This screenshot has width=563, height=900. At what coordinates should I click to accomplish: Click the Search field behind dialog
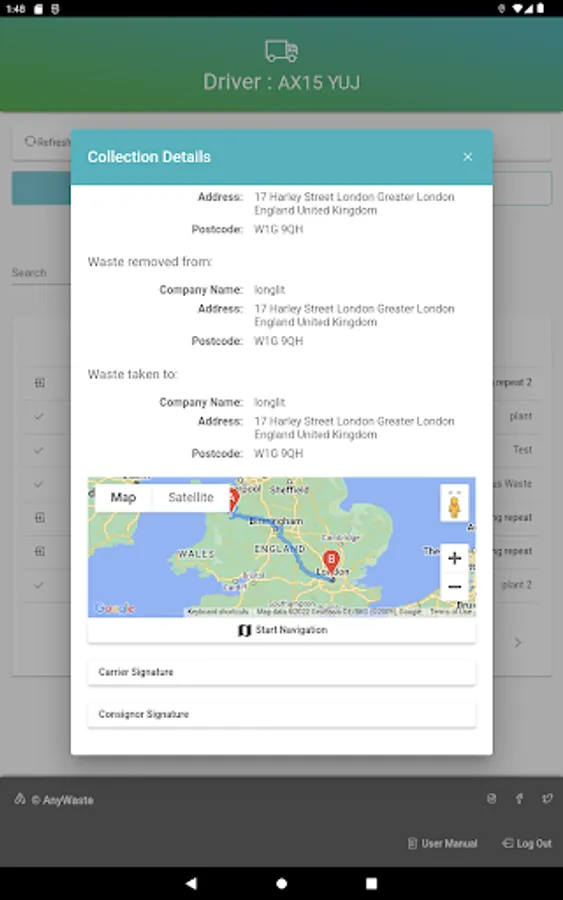tap(41, 273)
